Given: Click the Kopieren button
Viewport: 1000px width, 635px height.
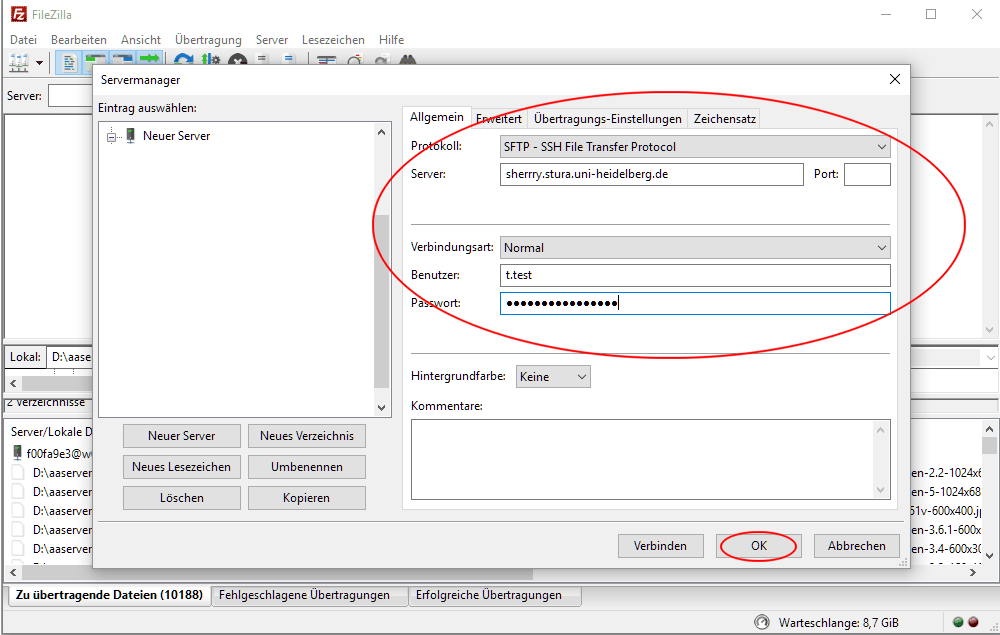Looking at the screenshot, I should [307, 498].
